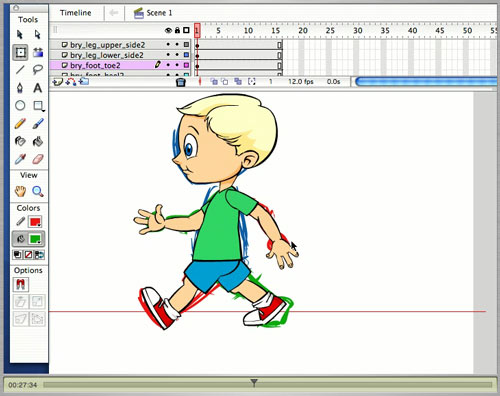This screenshot has height=396, width=500.
Task: Select the Pencil tool
Action: [20, 123]
